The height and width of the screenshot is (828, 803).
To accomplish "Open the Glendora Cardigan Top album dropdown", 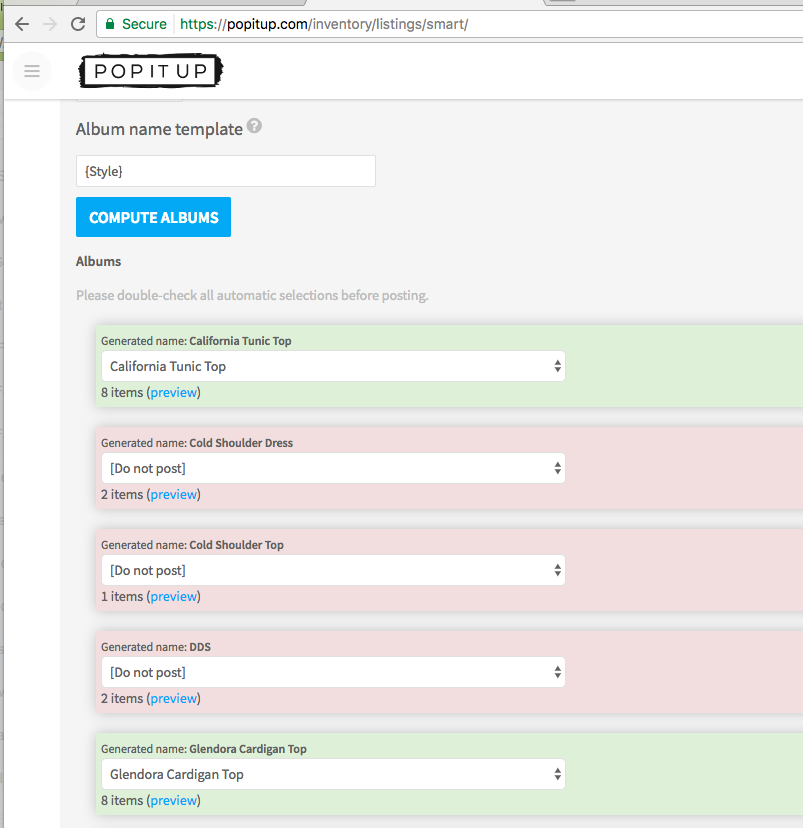I will pos(333,774).
